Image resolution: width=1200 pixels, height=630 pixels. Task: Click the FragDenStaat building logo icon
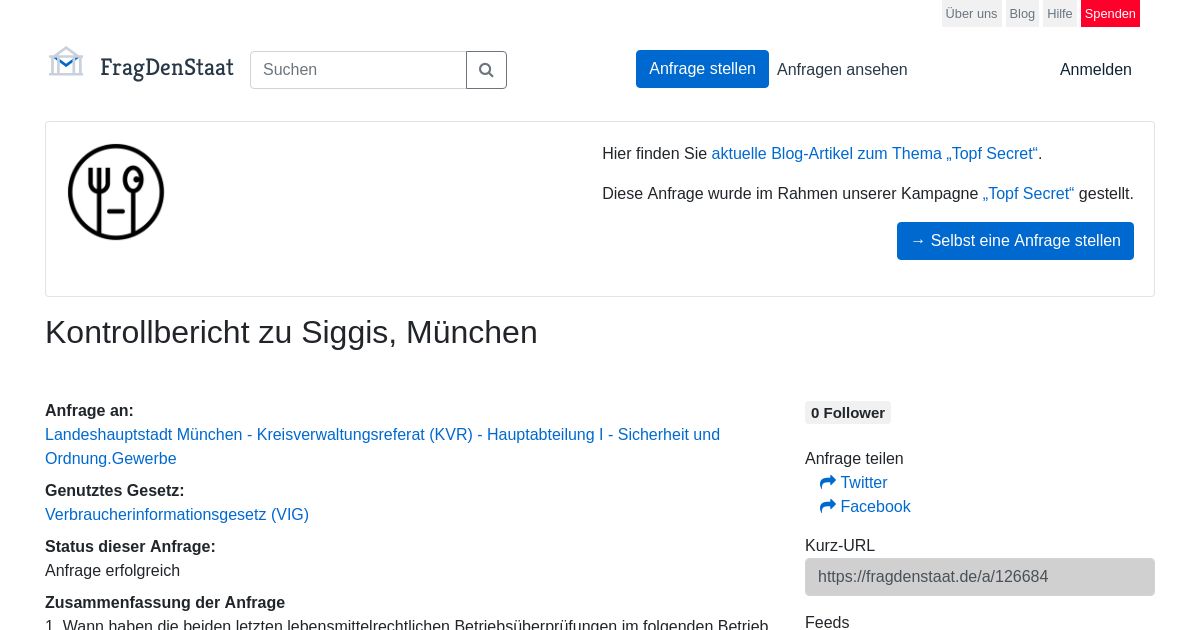tap(66, 62)
